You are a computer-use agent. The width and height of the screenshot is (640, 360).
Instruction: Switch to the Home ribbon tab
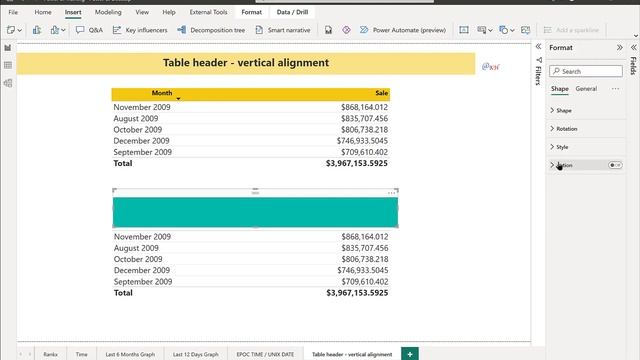[x=43, y=12]
